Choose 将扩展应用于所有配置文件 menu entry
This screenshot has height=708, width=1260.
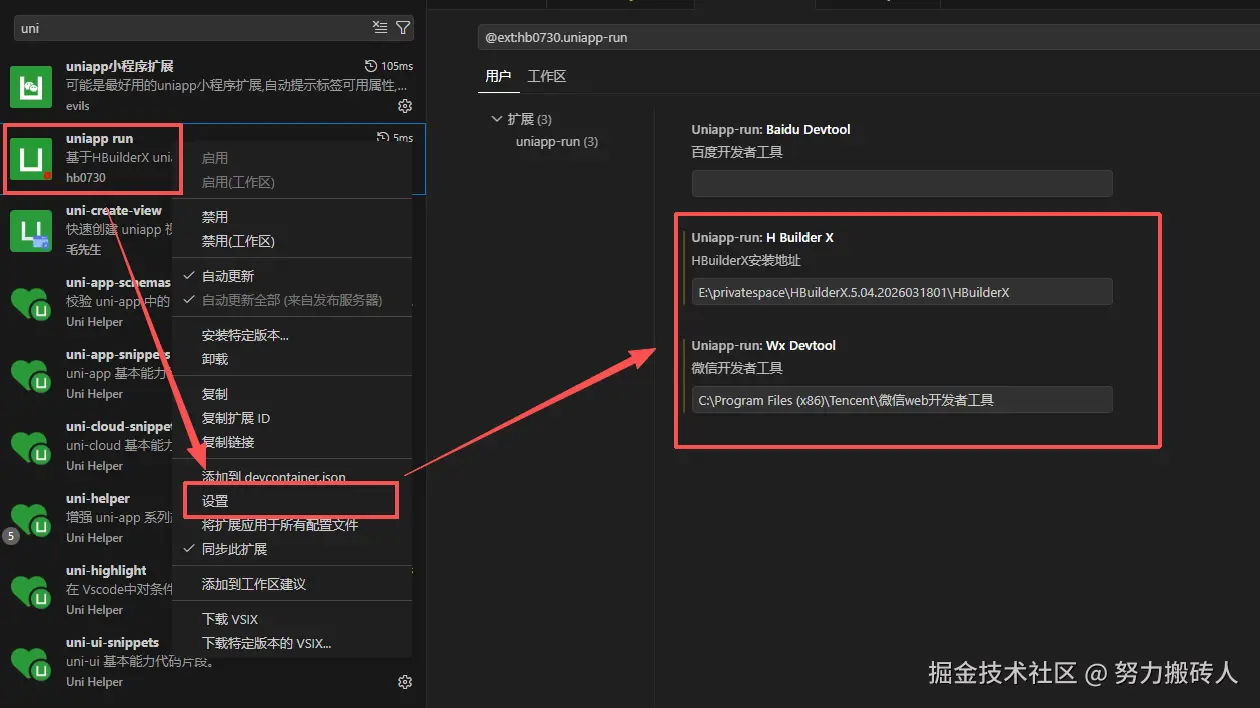click(292, 525)
